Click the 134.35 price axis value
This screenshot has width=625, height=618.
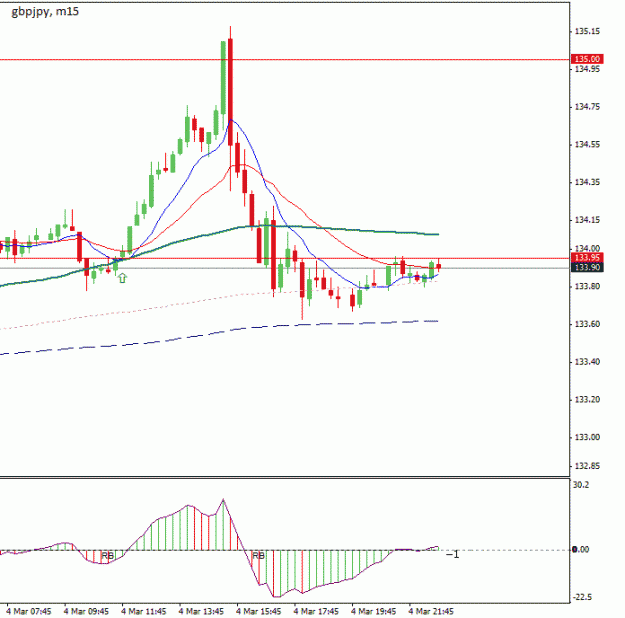point(587,182)
